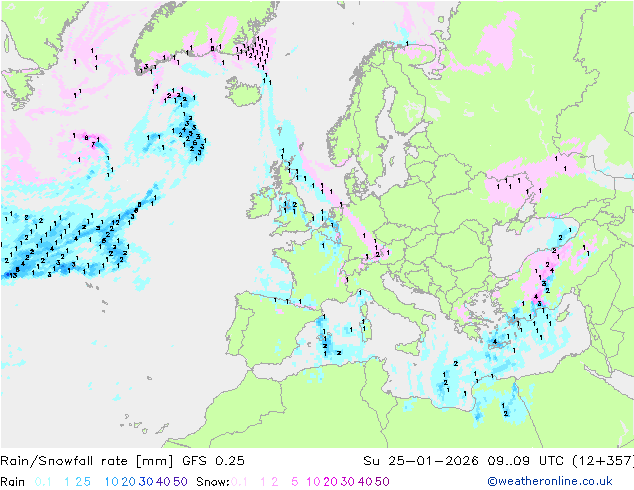Viewport: 634px width, 490px height.
Task: Pick the Snow 30 legend color value
Action: click(348, 482)
